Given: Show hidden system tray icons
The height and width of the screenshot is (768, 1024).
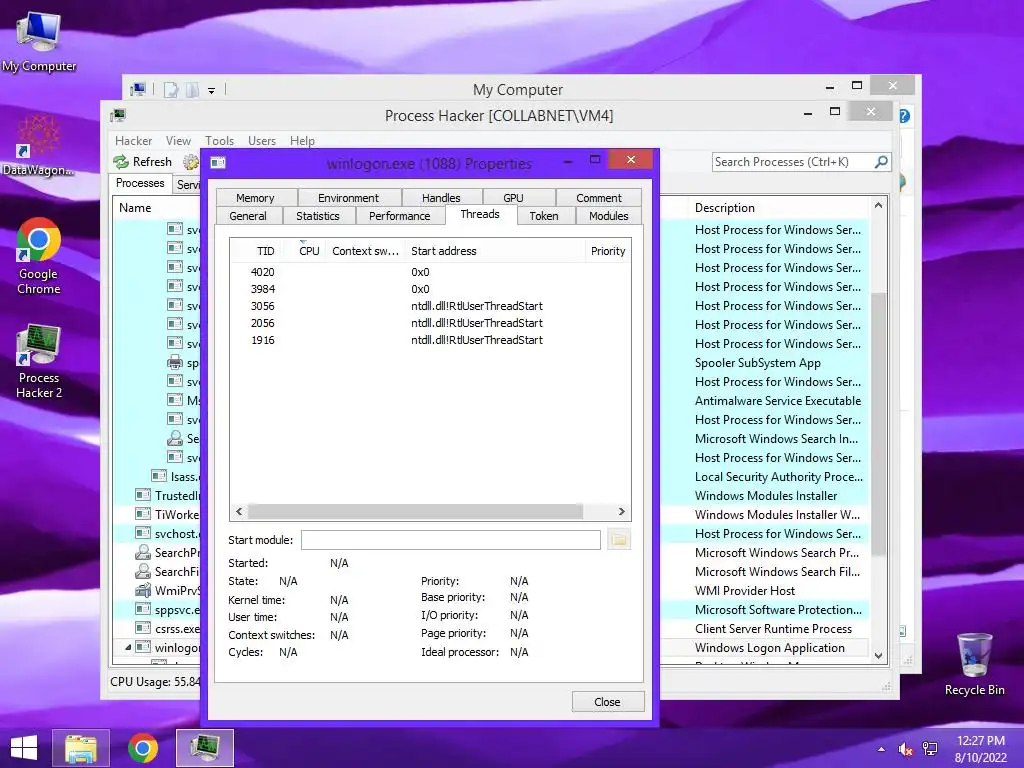Looking at the screenshot, I should (882, 749).
